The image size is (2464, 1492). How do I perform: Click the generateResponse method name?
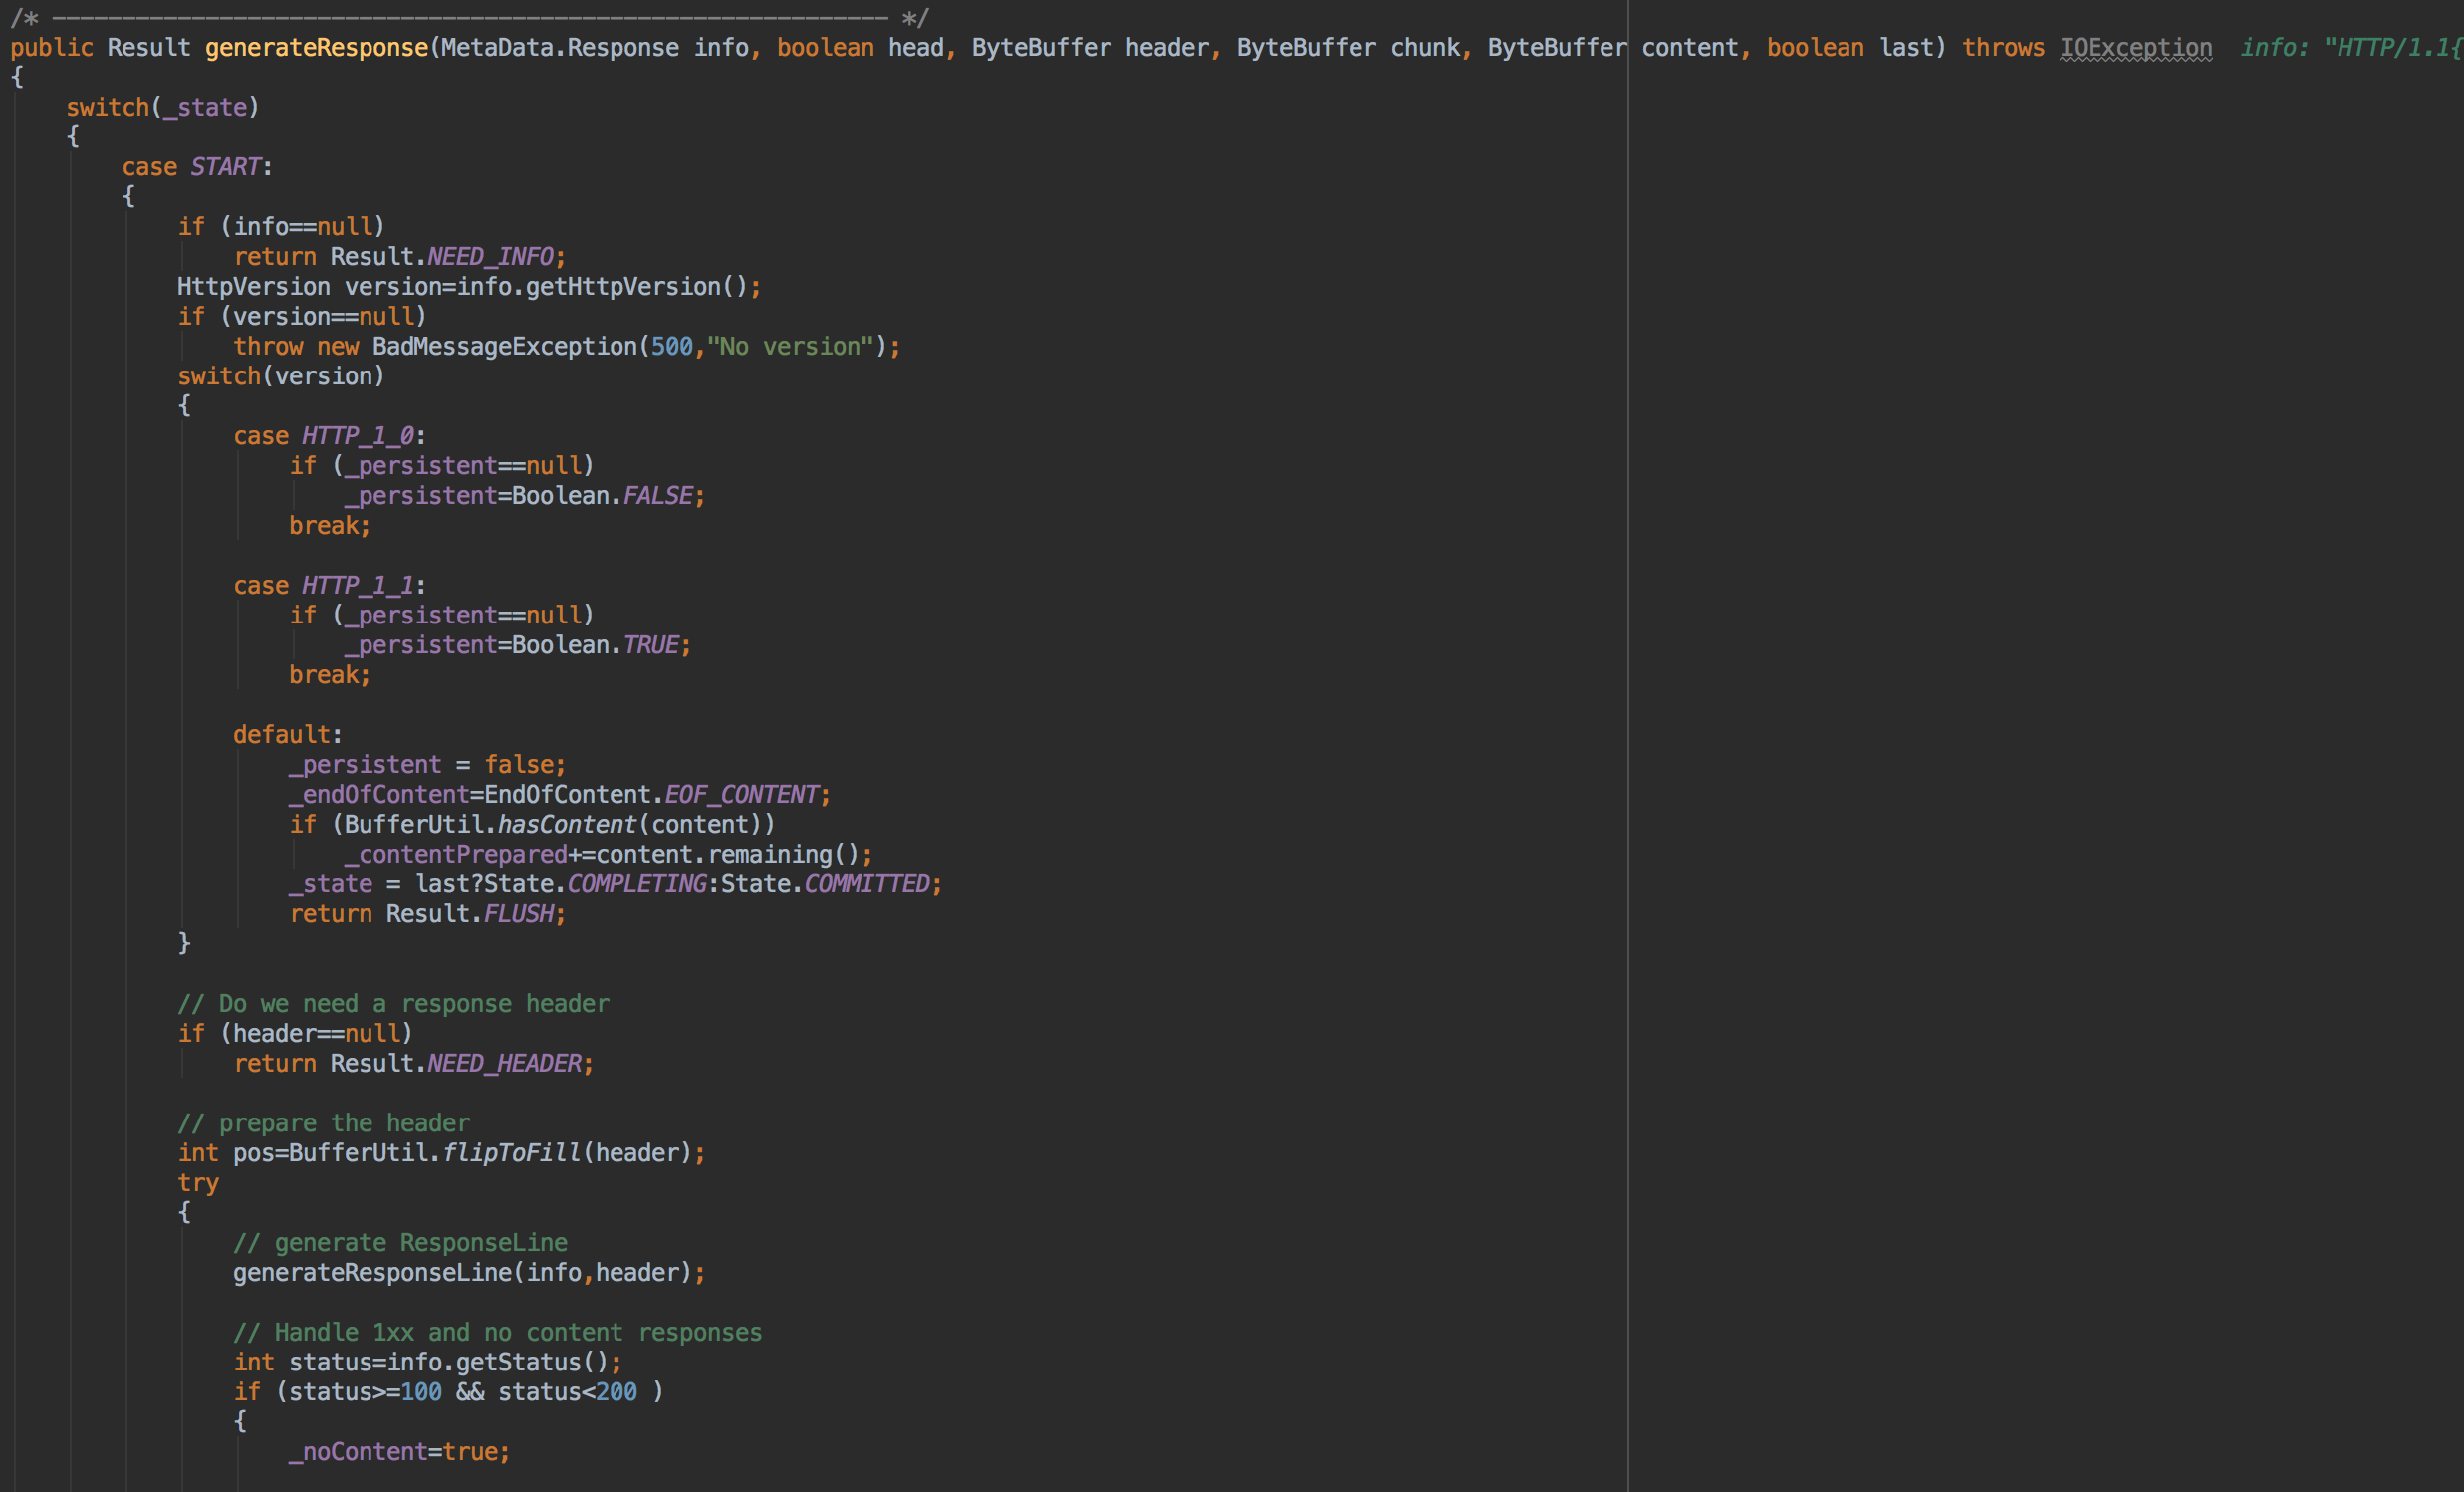[x=317, y=48]
